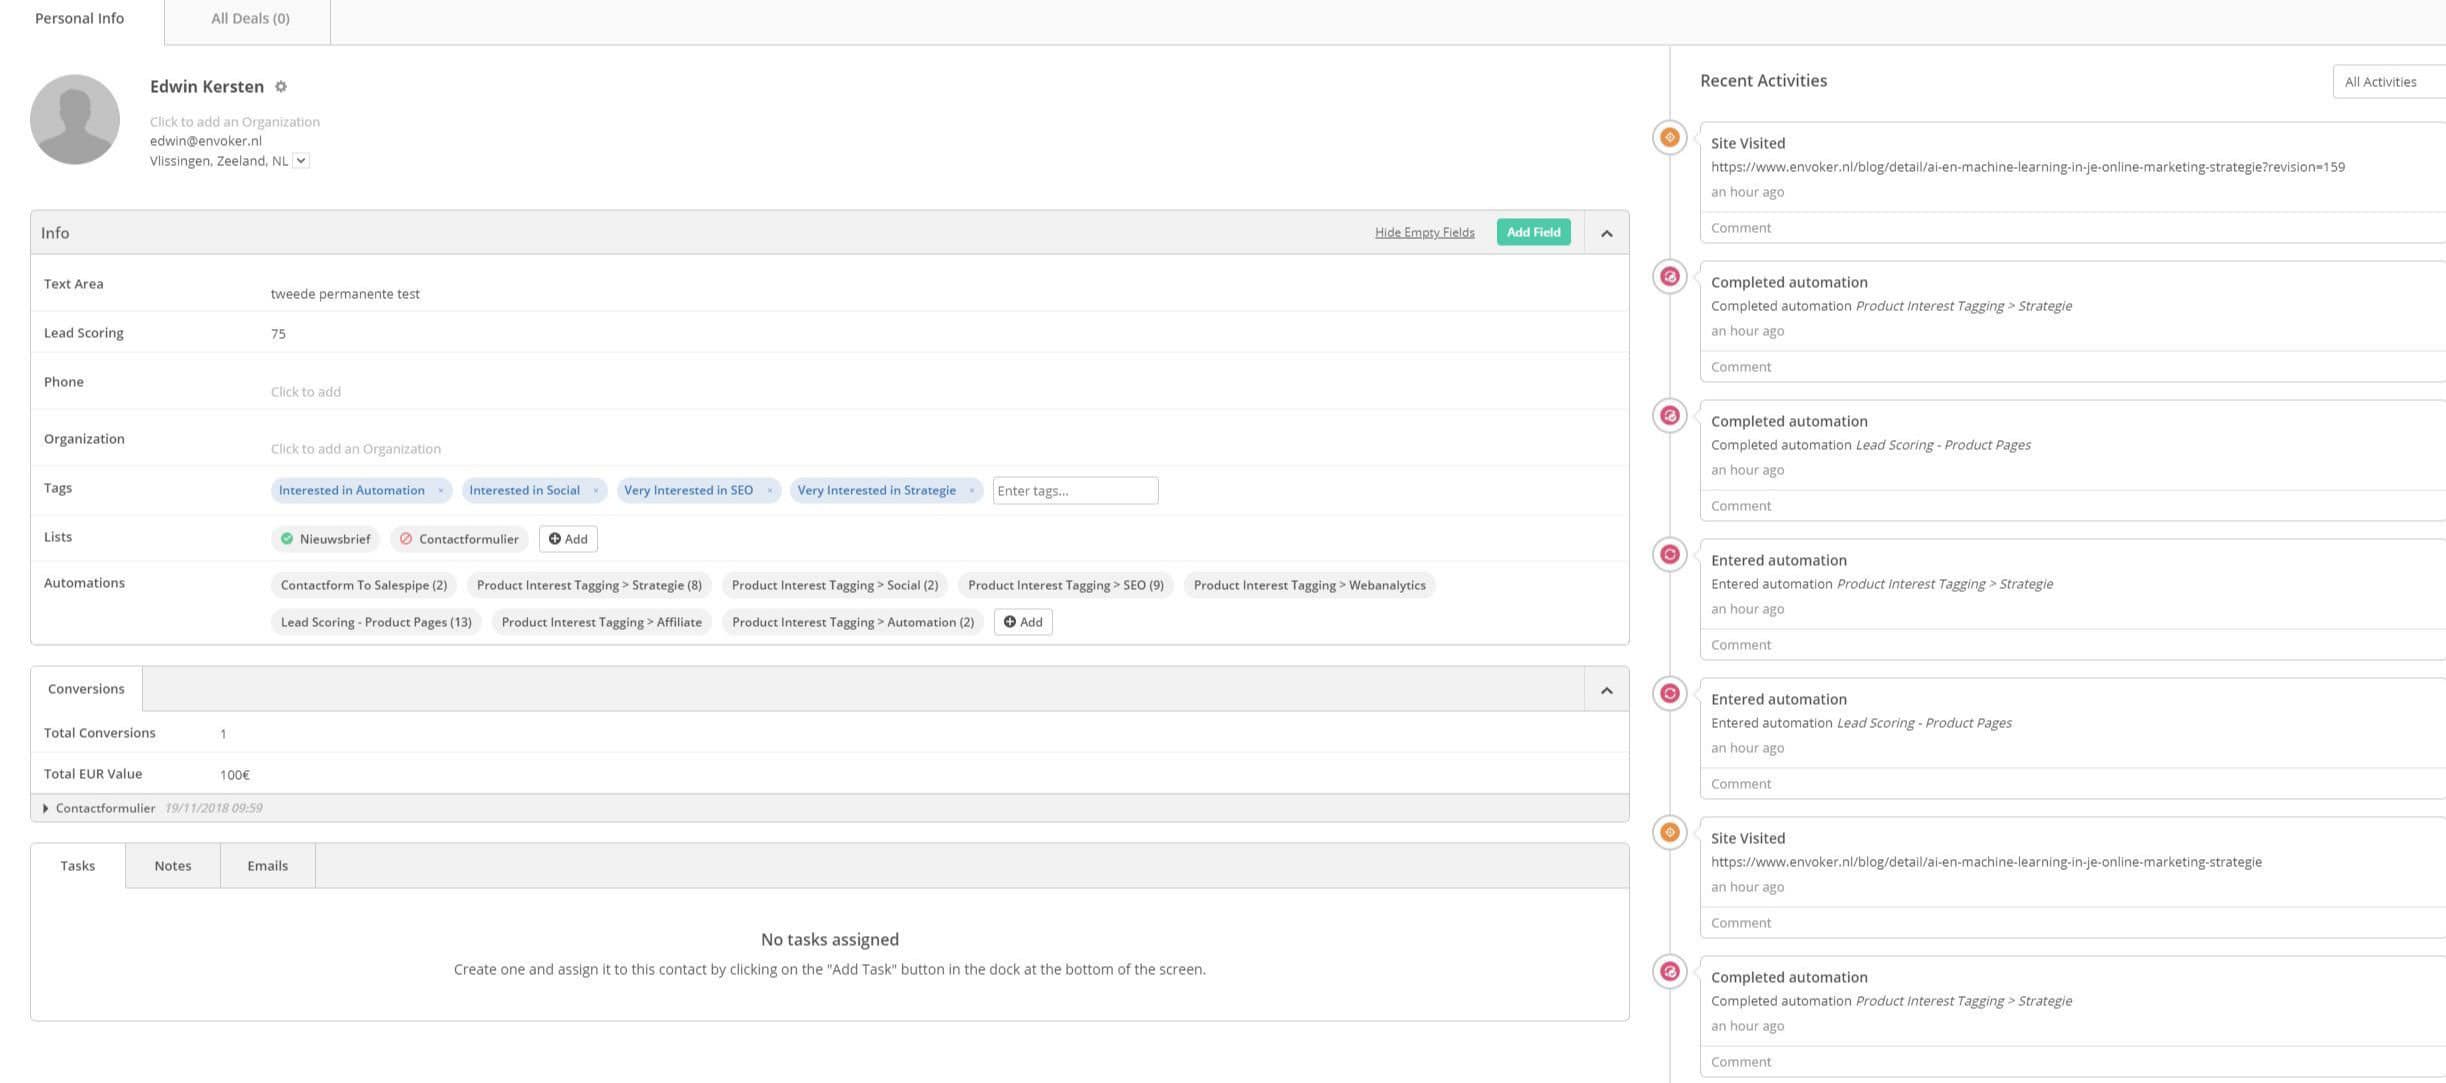Select the Tasks tab

[x=78, y=866]
